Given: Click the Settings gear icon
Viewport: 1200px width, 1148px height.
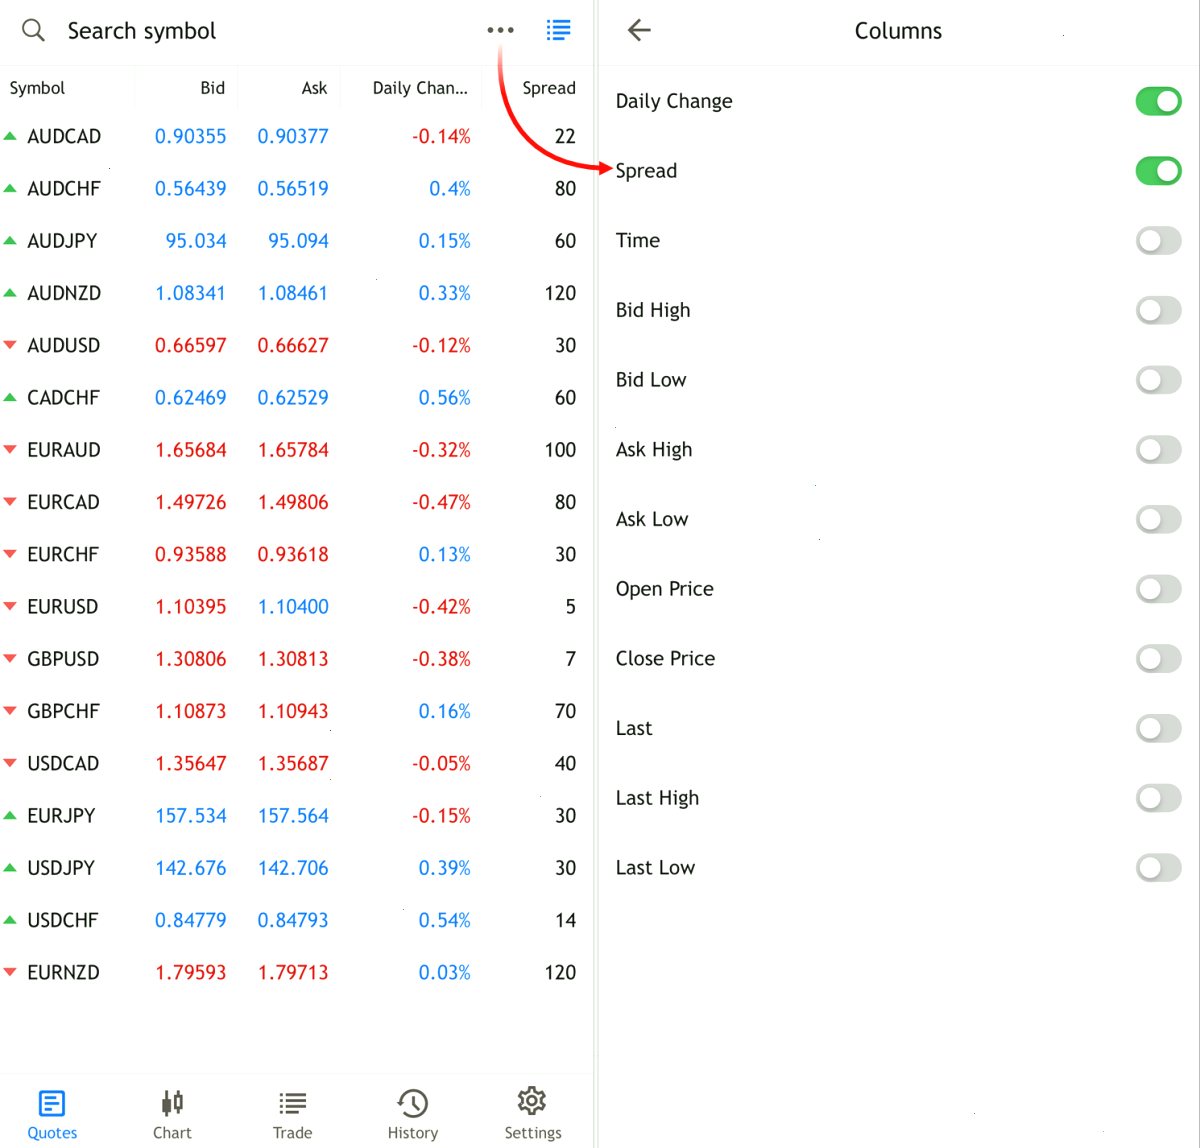Looking at the screenshot, I should [532, 1101].
